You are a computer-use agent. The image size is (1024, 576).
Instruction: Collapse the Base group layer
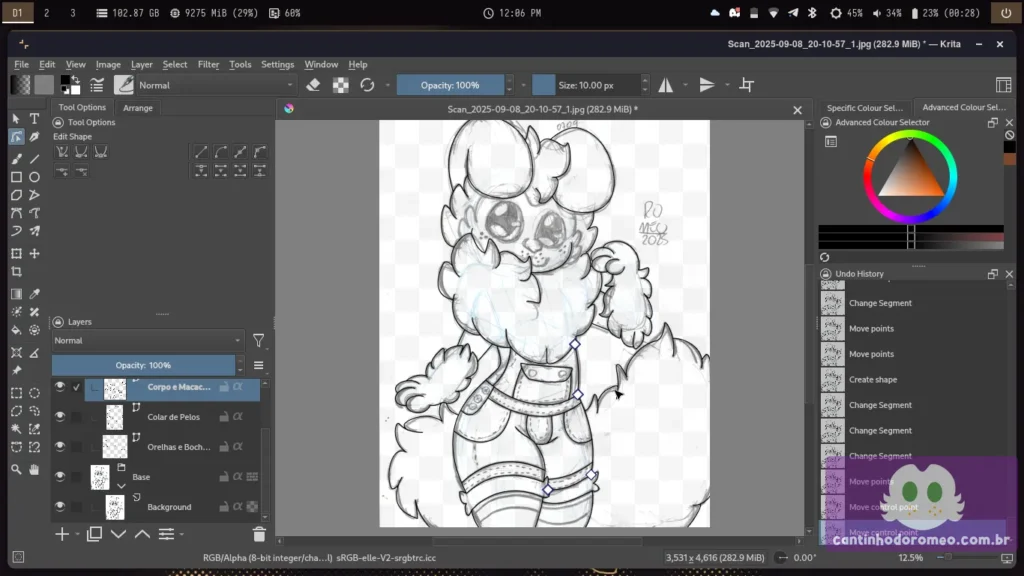pyautogui.click(x=121, y=486)
